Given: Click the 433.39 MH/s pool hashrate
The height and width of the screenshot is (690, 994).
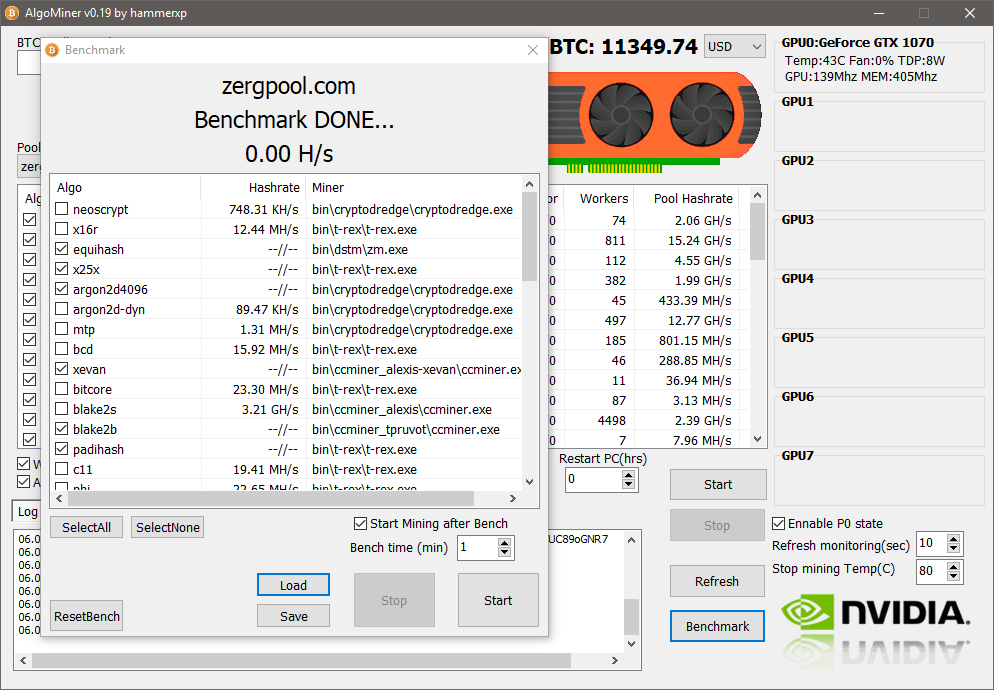Looking at the screenshot, I should coord(695,301).
